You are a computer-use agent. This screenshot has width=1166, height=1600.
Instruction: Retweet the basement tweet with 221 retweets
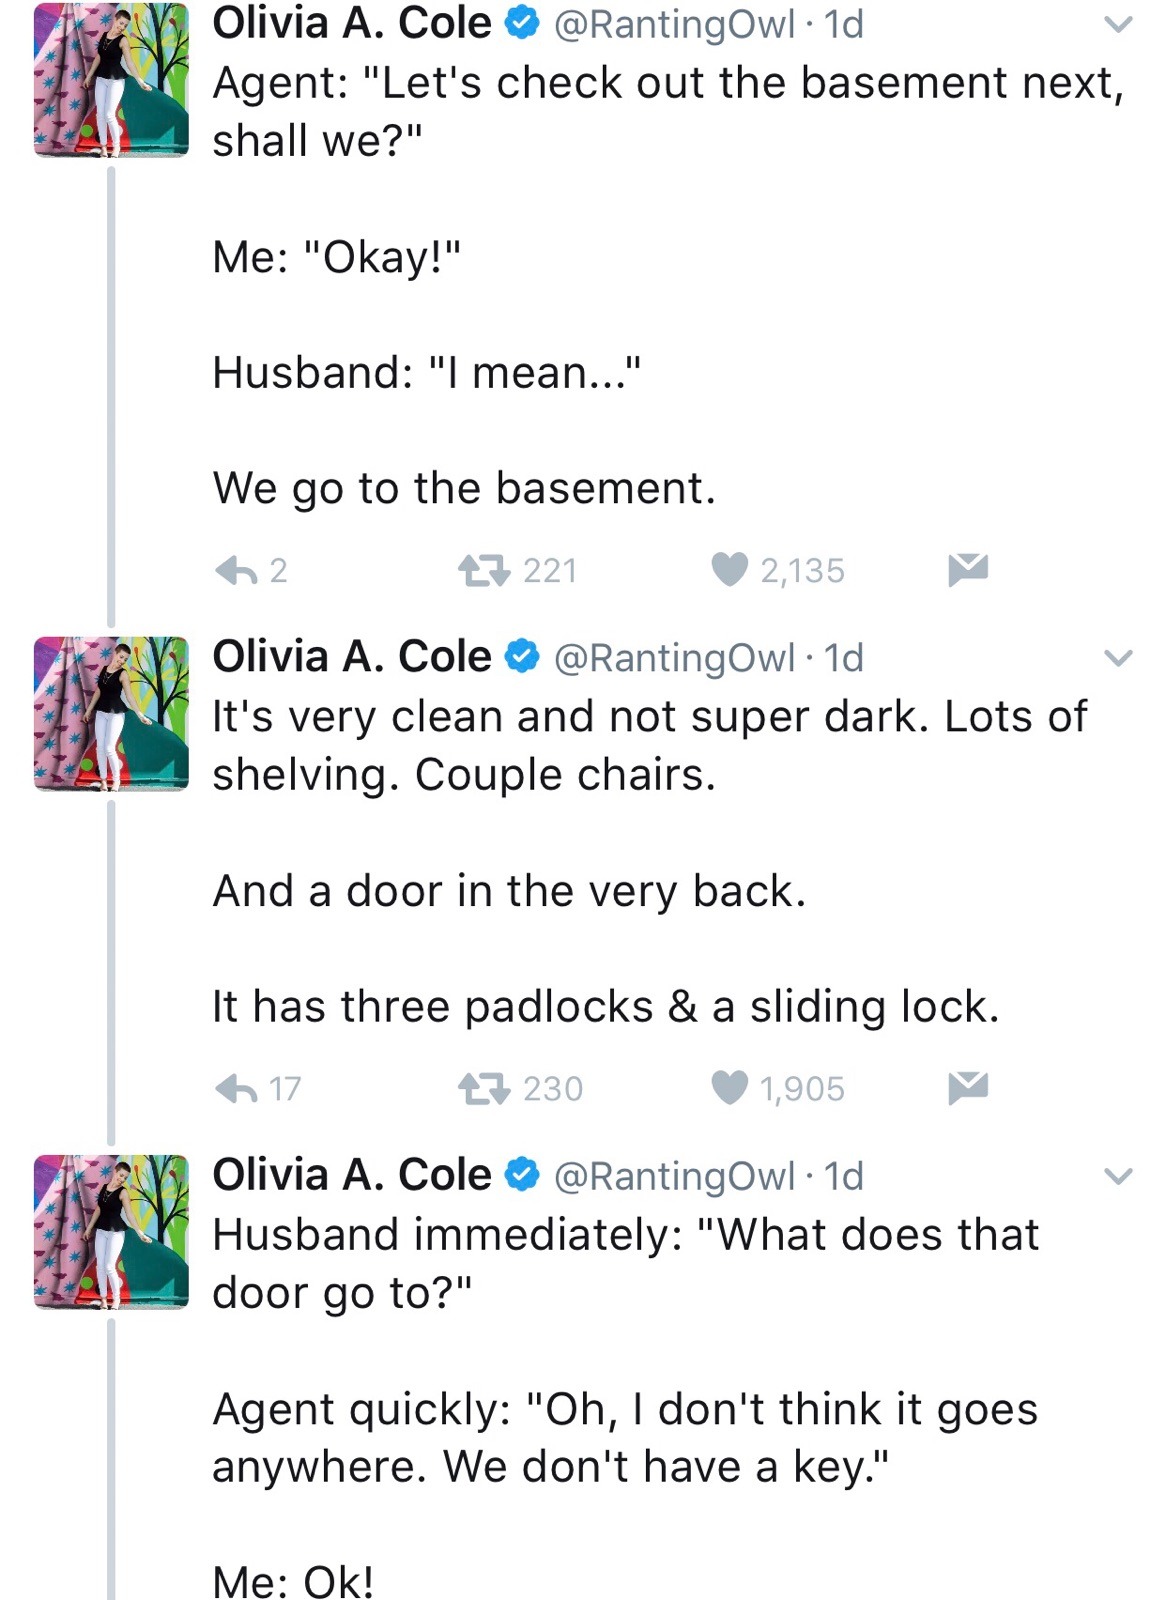pyautogui.click(x=484, y=570)
